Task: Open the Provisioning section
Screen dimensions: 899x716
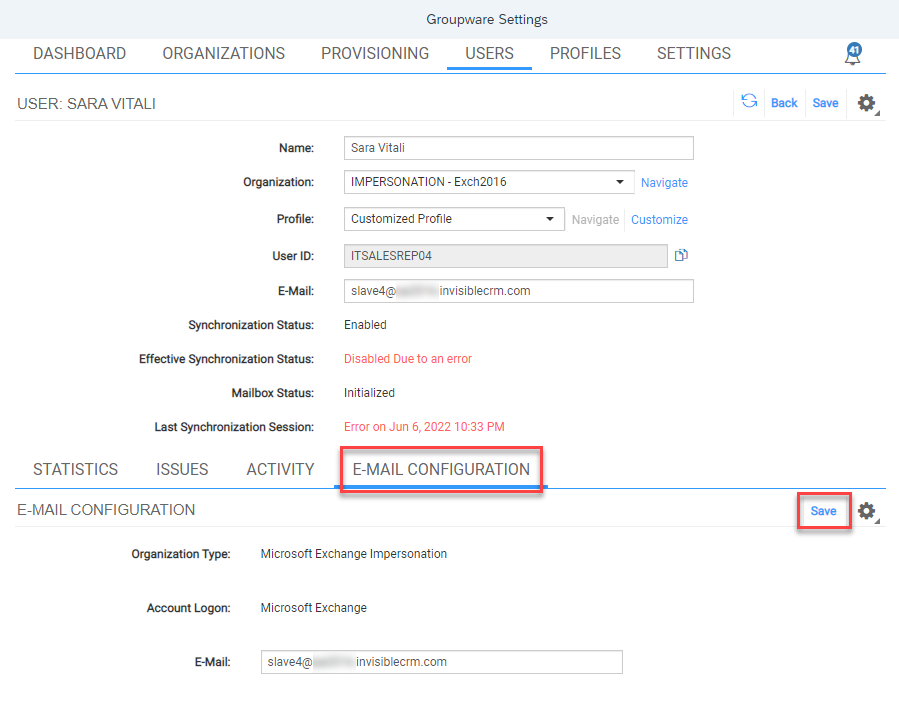Action: coord(375,53)
